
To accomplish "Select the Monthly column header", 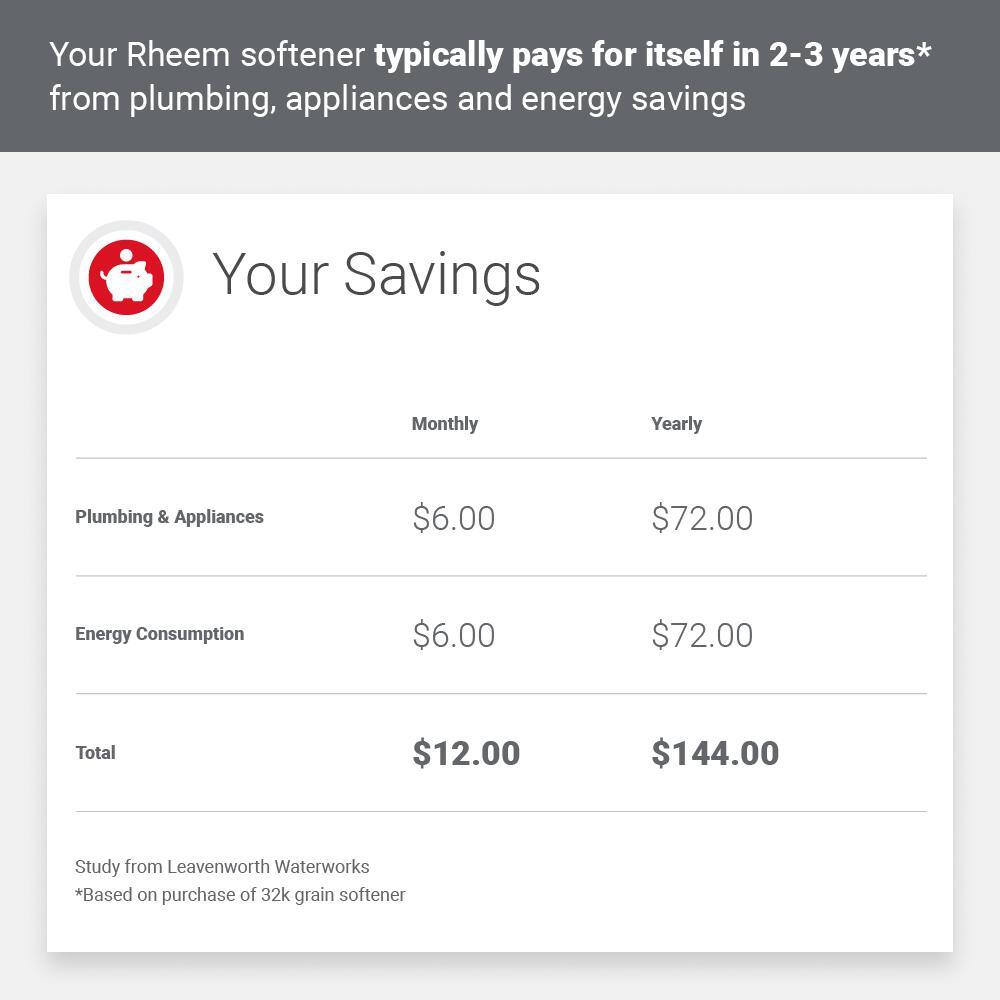I will point(444,424).
